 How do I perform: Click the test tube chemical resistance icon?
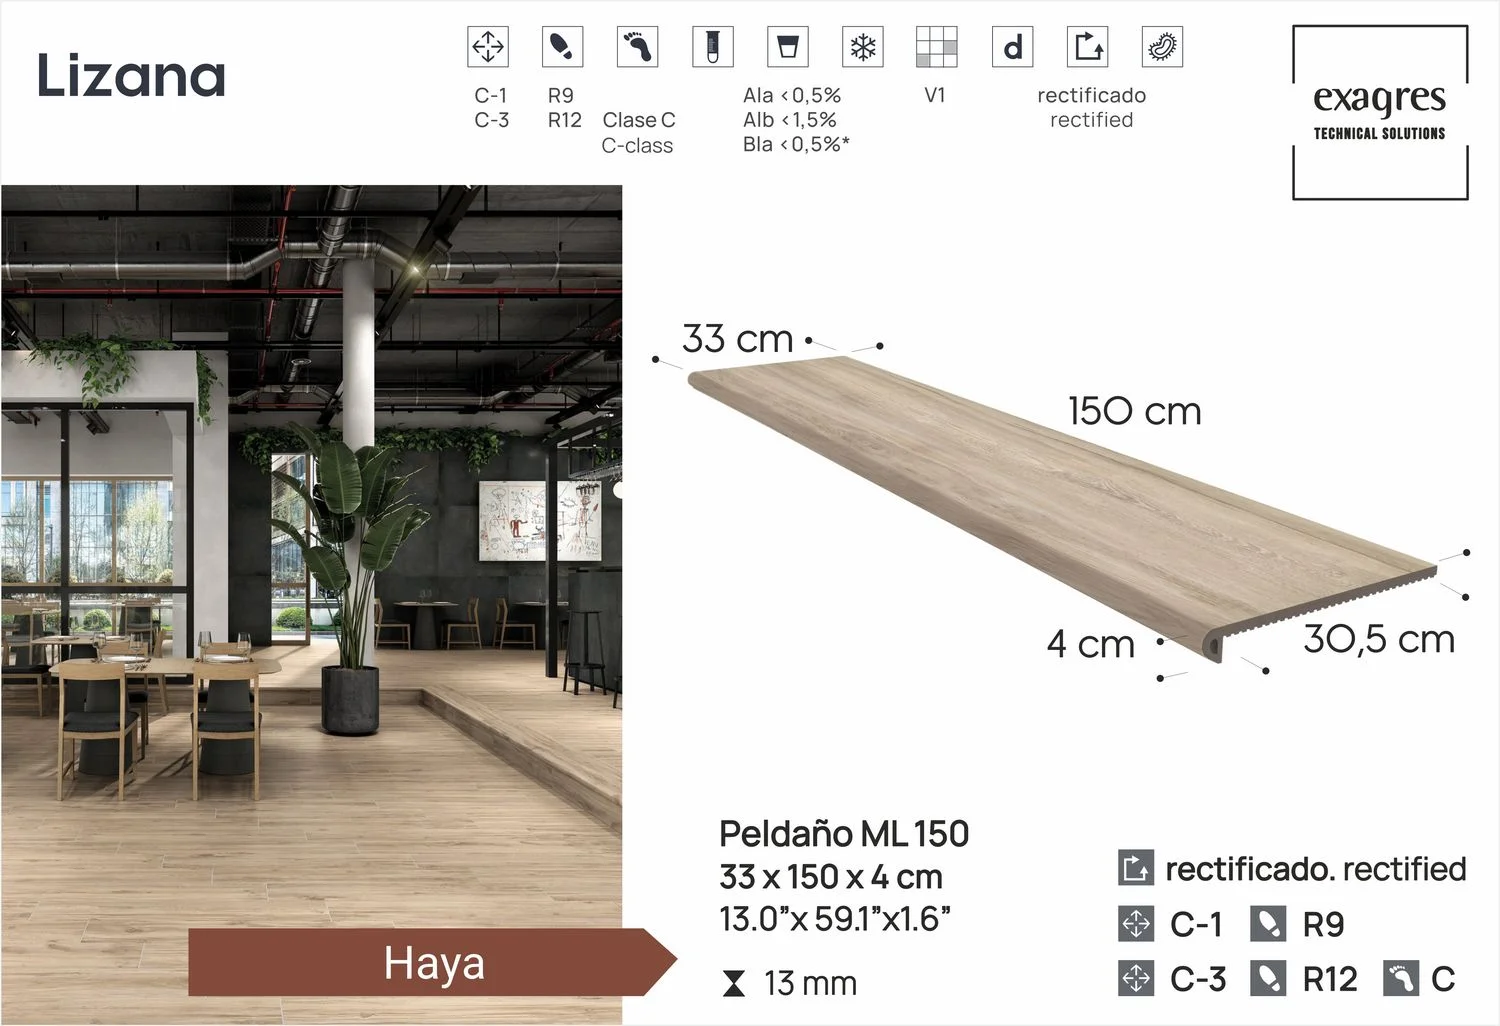click(712, 47)
